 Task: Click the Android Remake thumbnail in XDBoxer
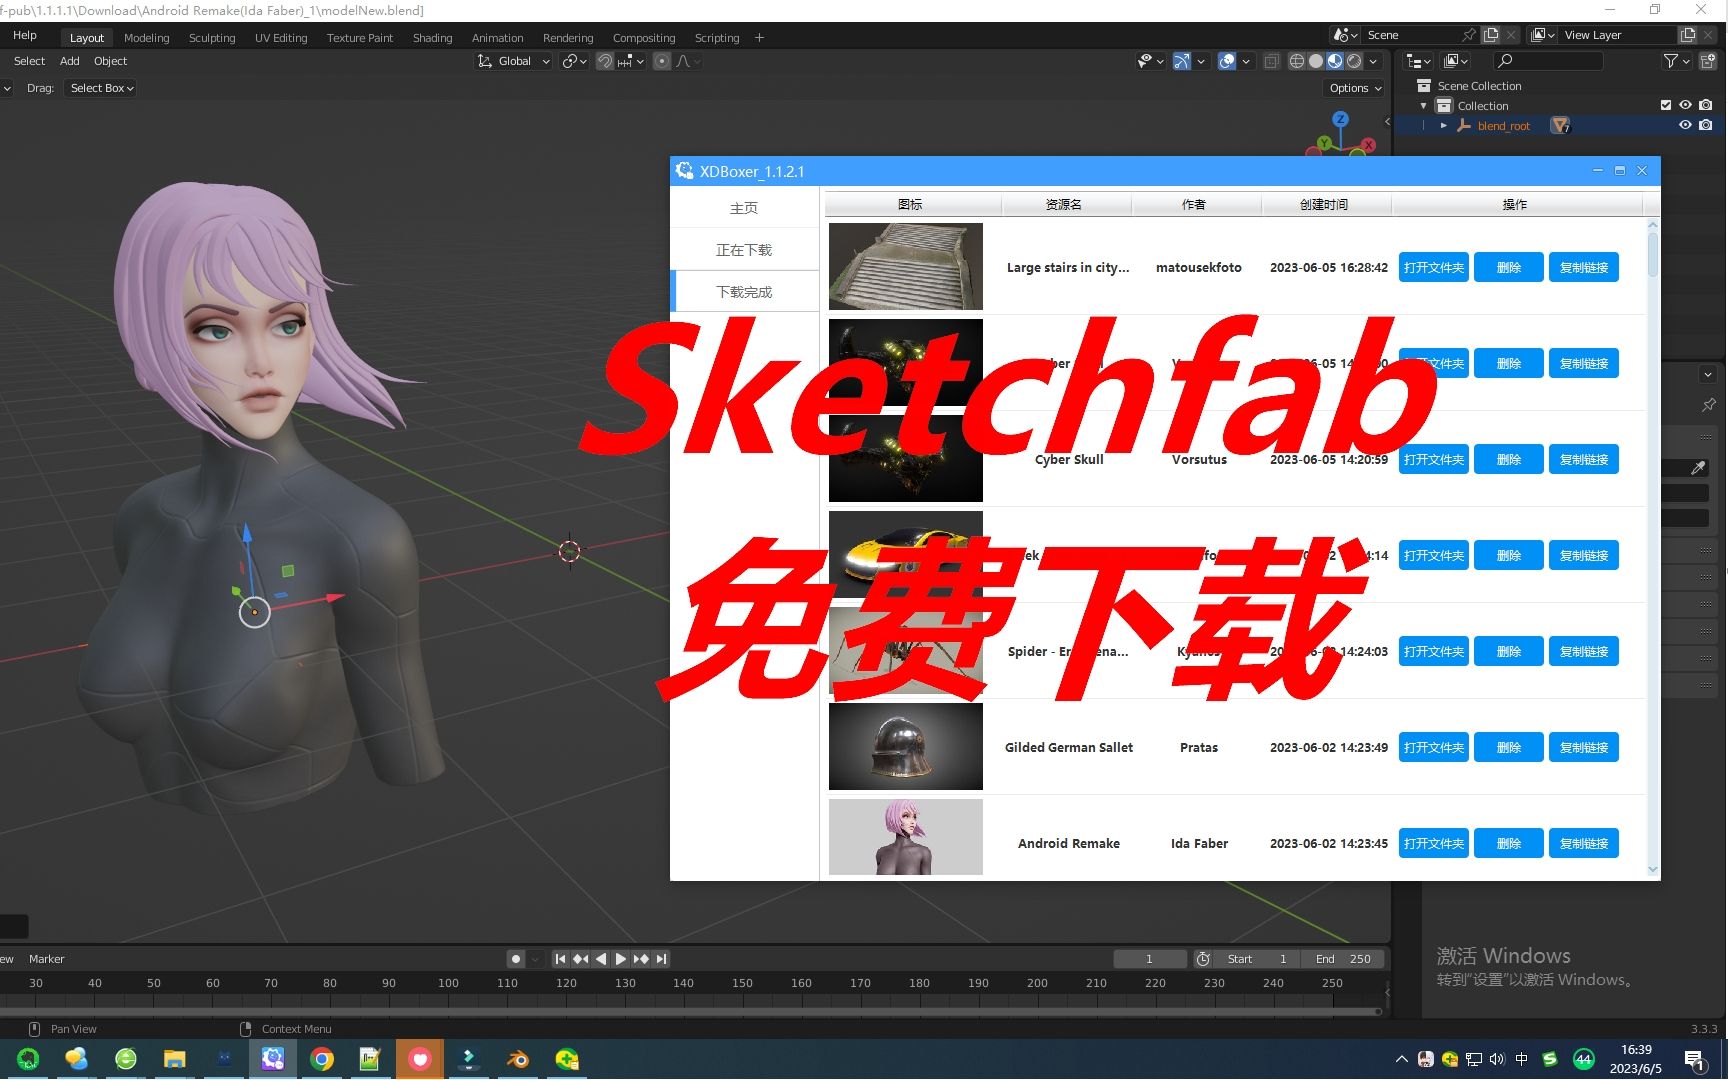coord(905,838)
